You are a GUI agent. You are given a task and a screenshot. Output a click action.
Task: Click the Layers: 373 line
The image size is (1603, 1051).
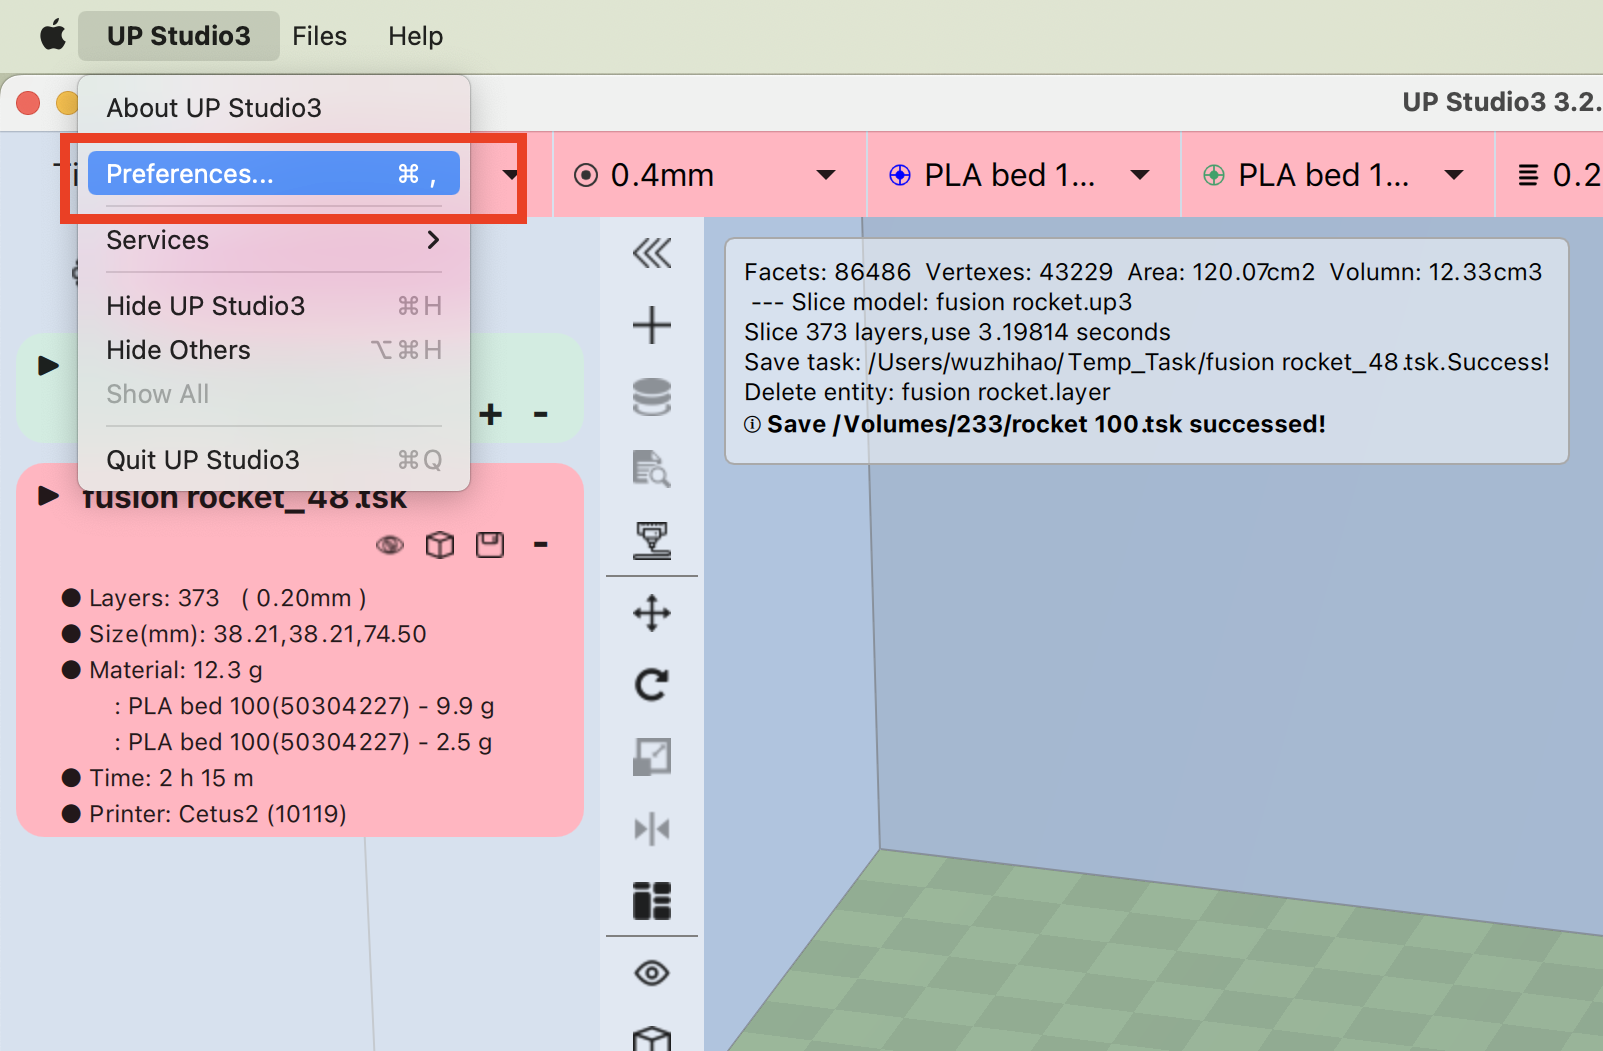tap(214, 598)
